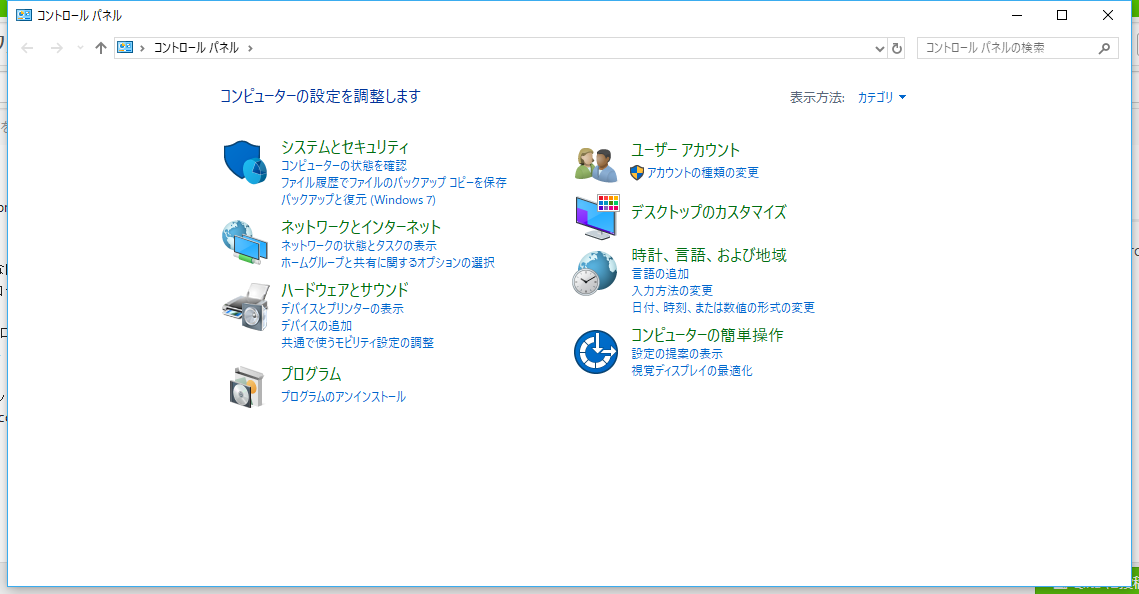Open the 時計、言語、および地域 clock globe icon

point(595,273)
